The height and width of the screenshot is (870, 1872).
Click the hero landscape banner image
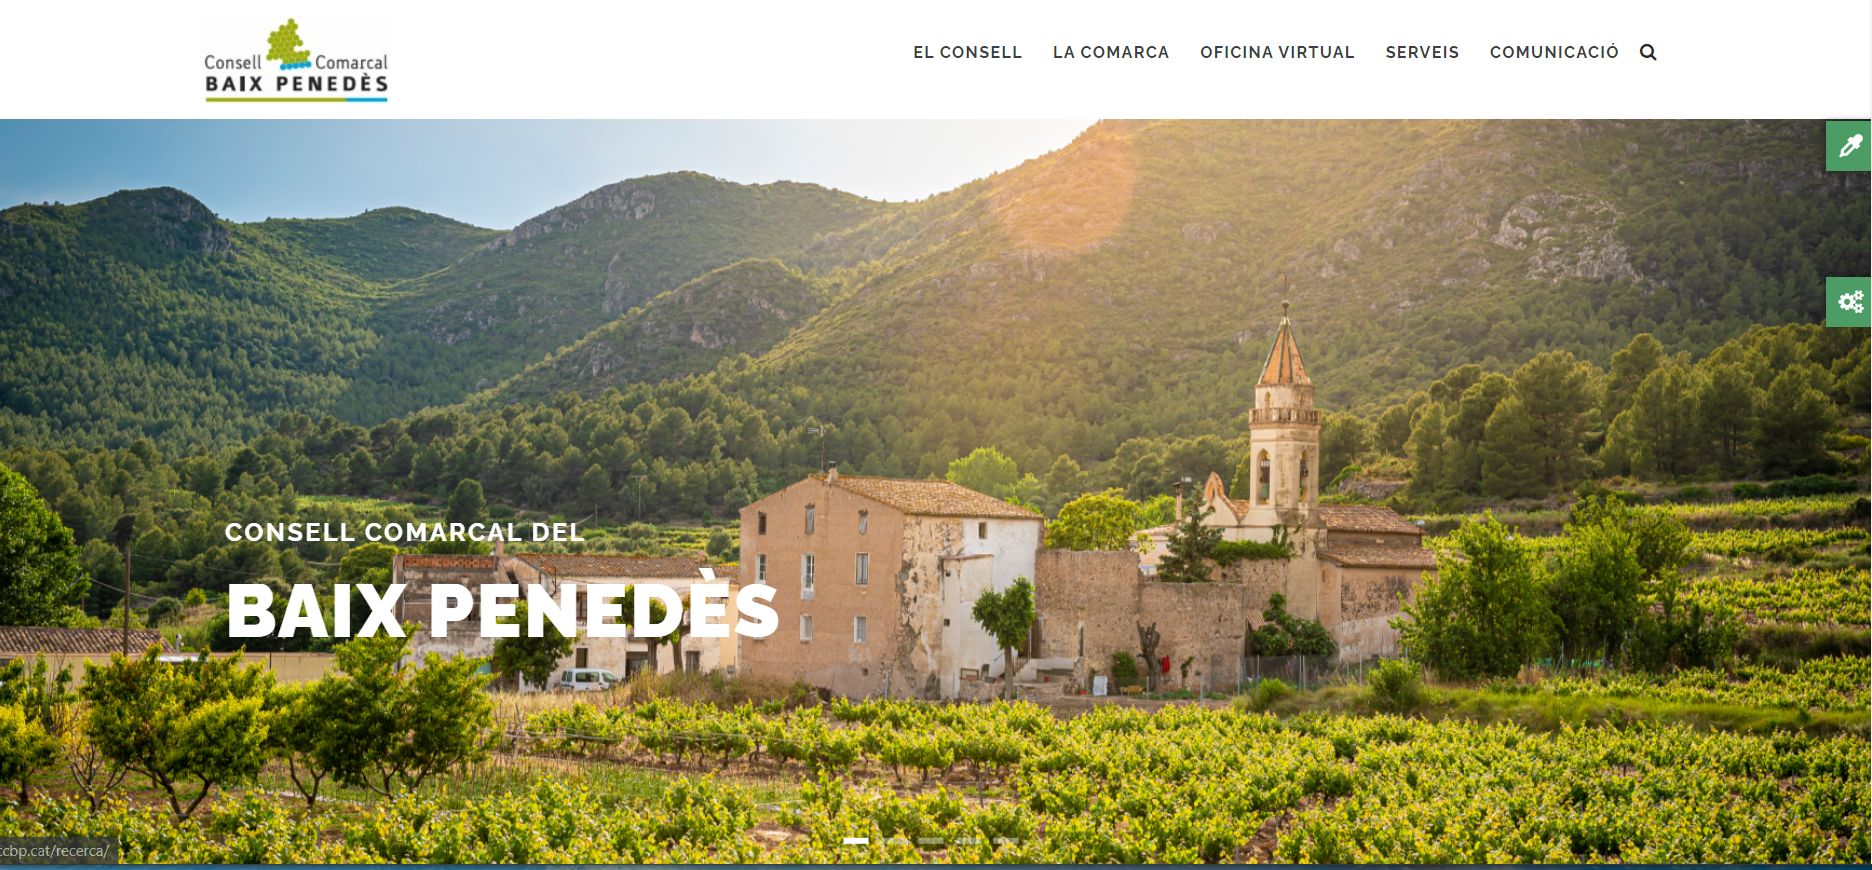(x=935, y=491)
